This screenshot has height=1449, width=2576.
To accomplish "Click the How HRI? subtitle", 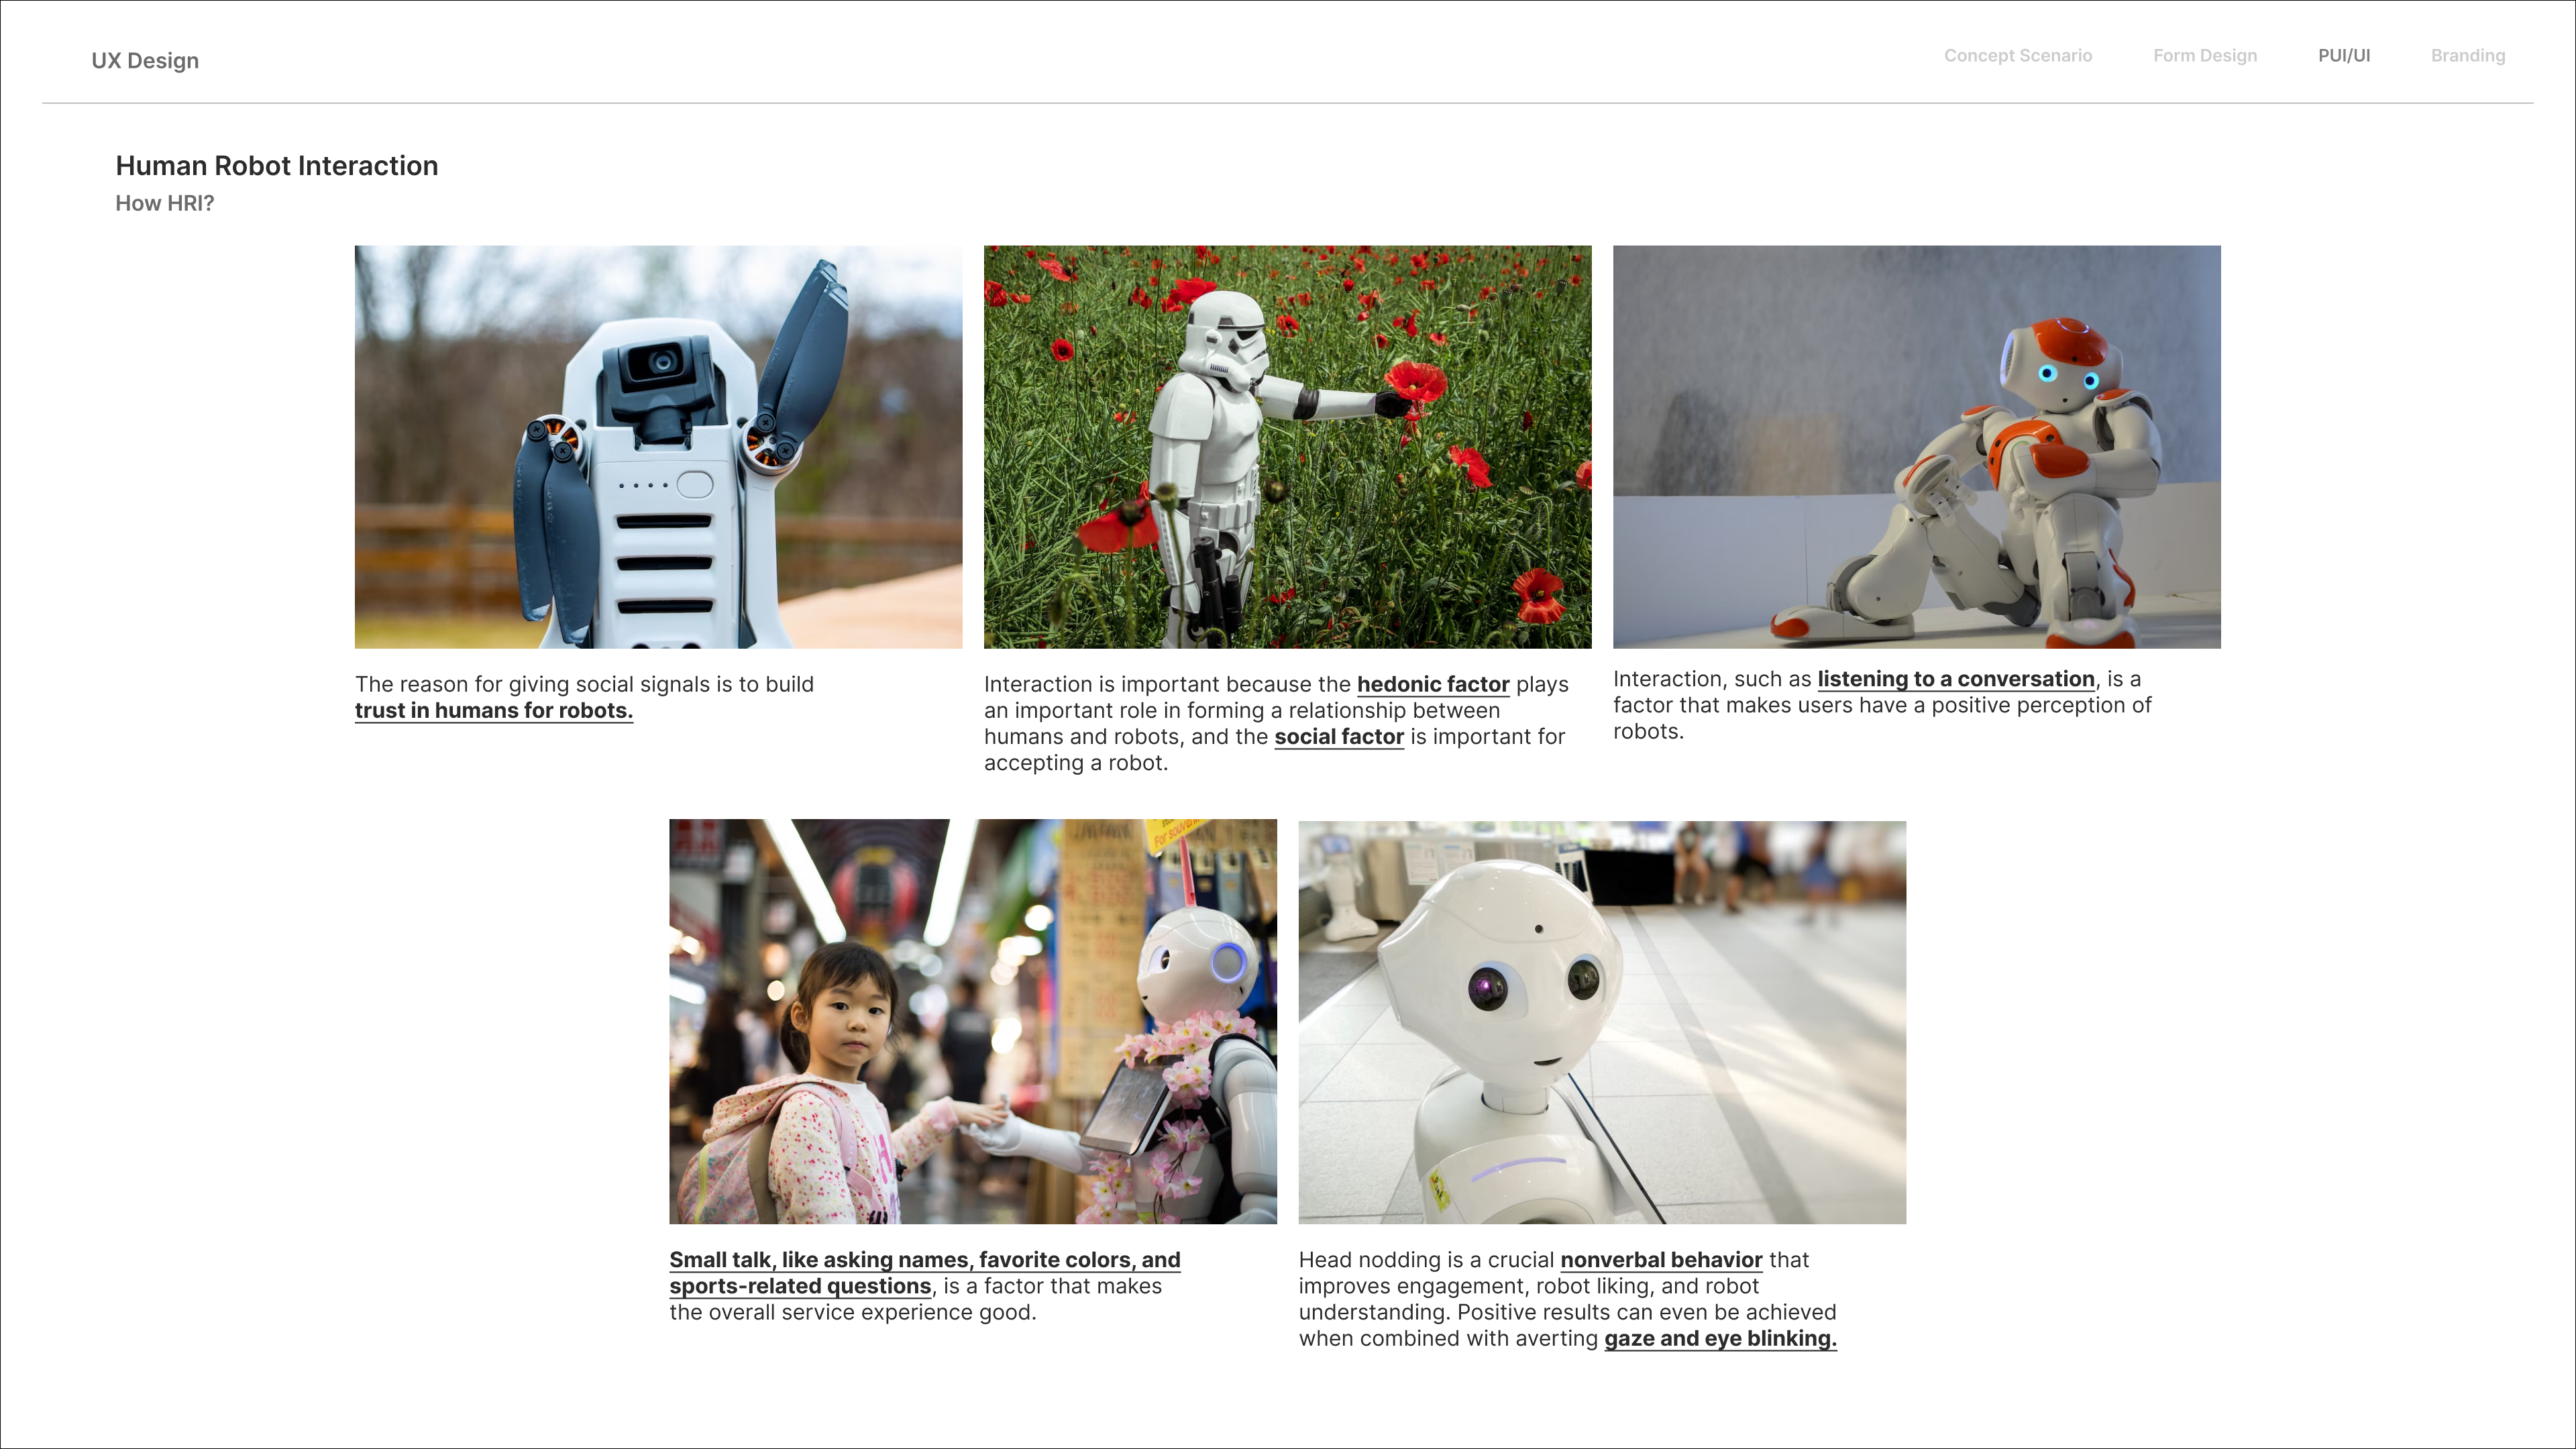I will point(165,203).
